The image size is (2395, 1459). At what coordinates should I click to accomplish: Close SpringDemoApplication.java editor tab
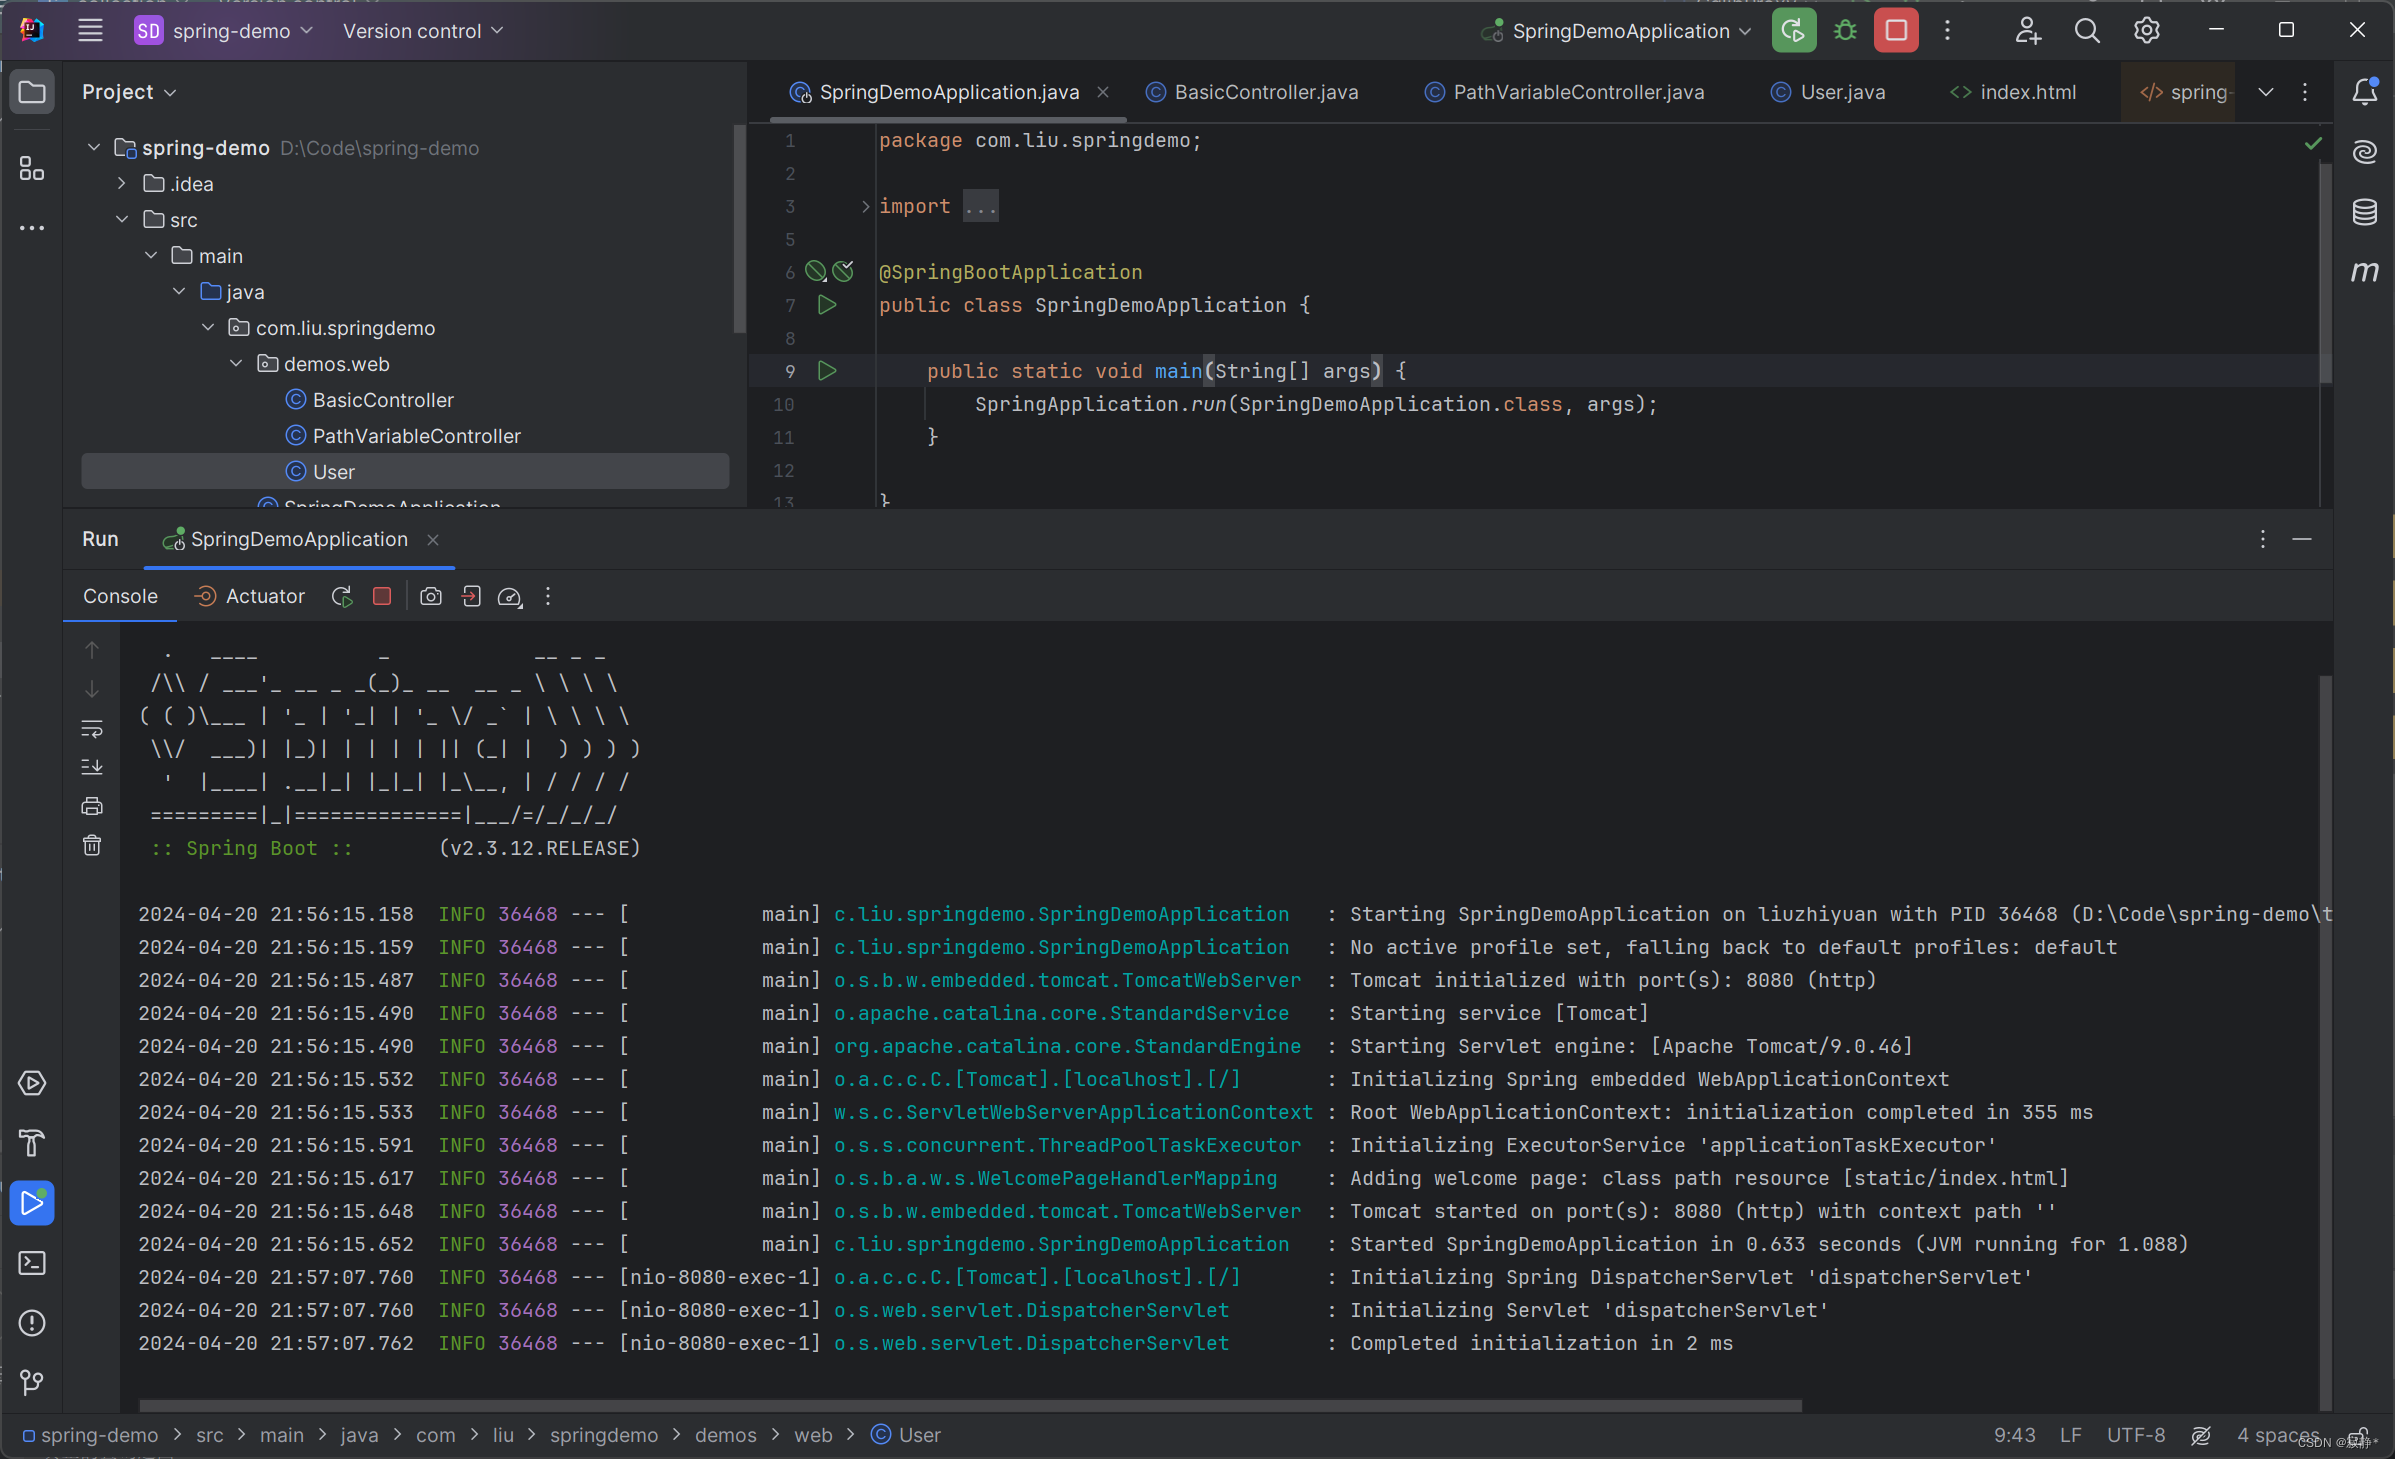point(1103,92)
